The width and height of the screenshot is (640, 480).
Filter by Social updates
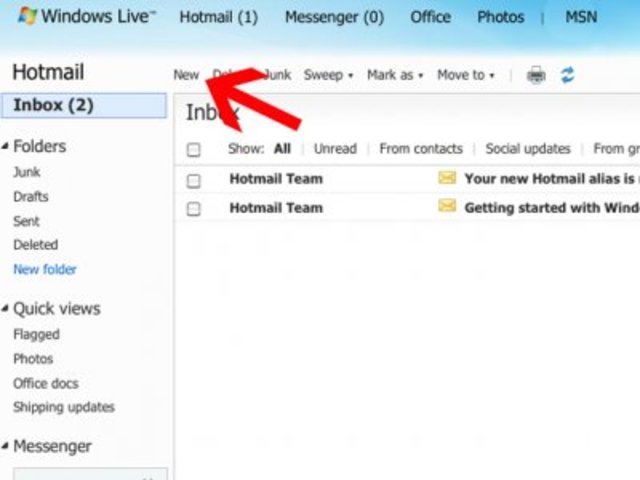click(528, 149)
